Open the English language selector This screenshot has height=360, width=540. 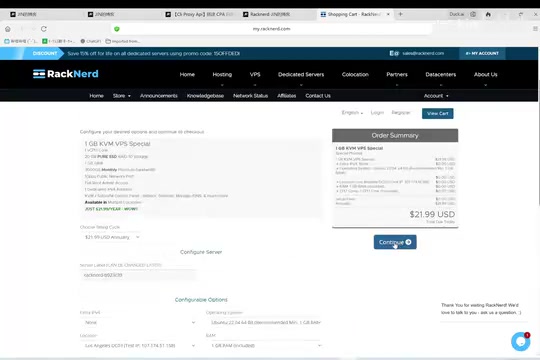(x=352, y=113)
